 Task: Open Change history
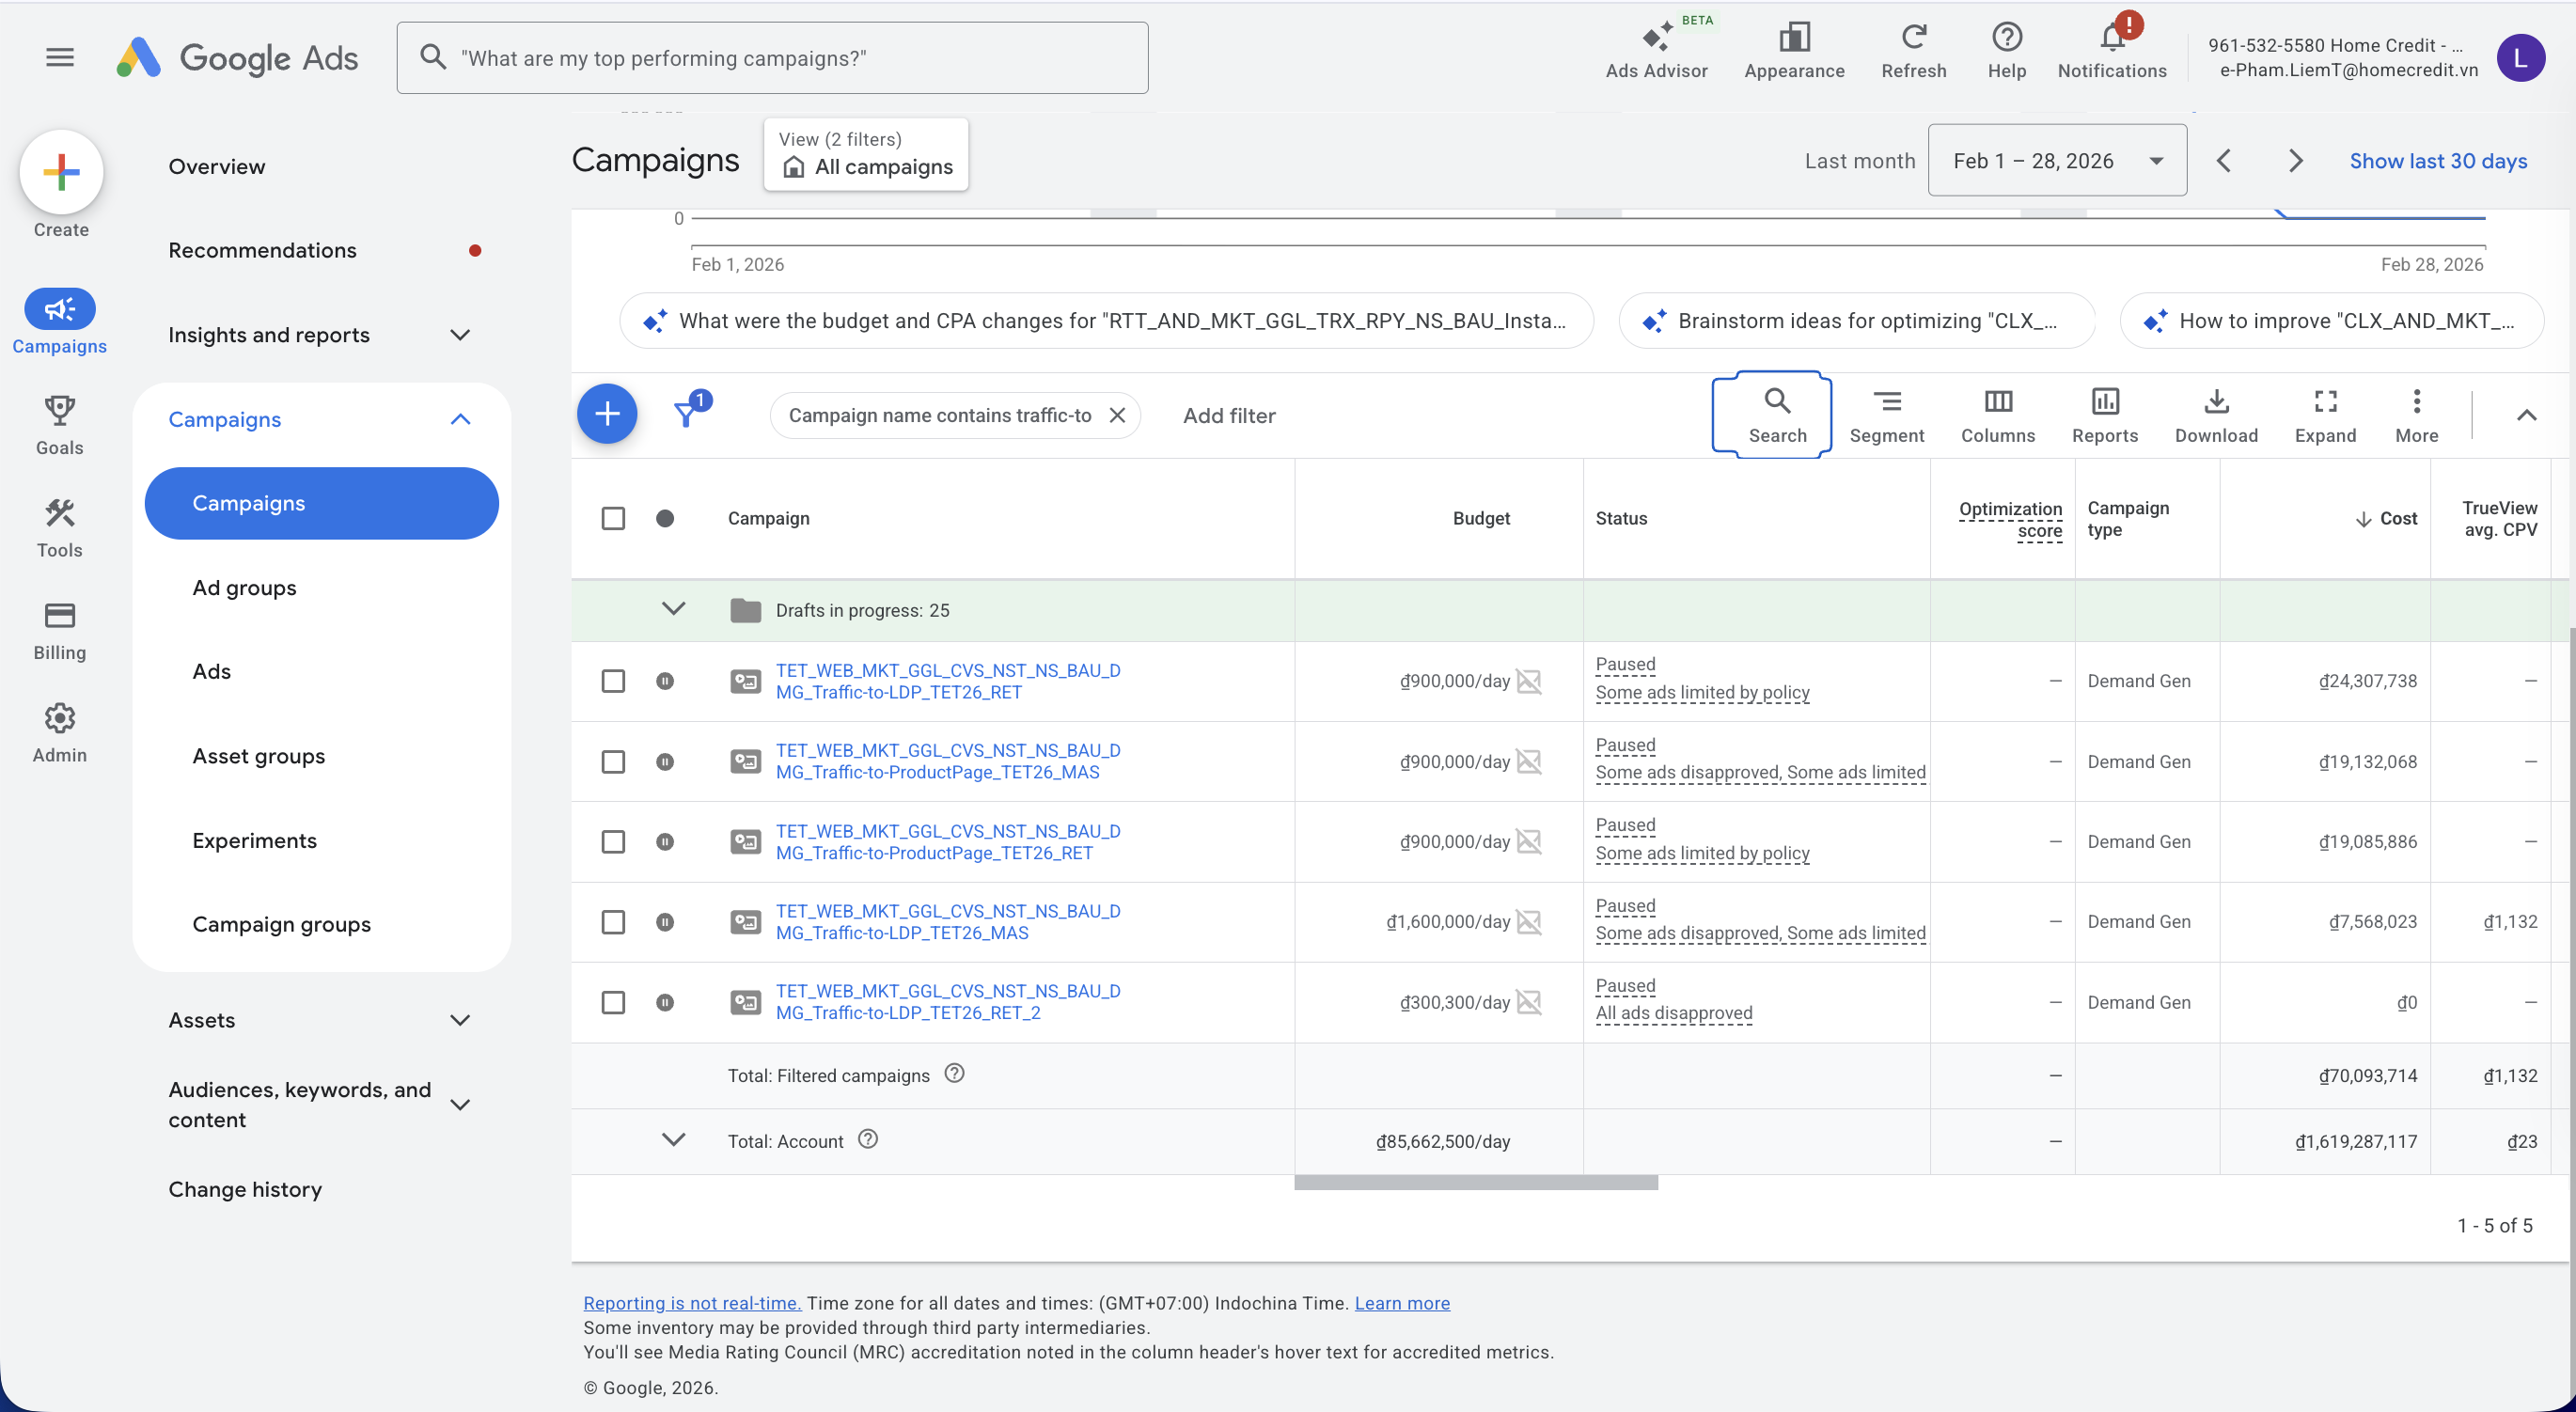click(x=245, y=1190)
